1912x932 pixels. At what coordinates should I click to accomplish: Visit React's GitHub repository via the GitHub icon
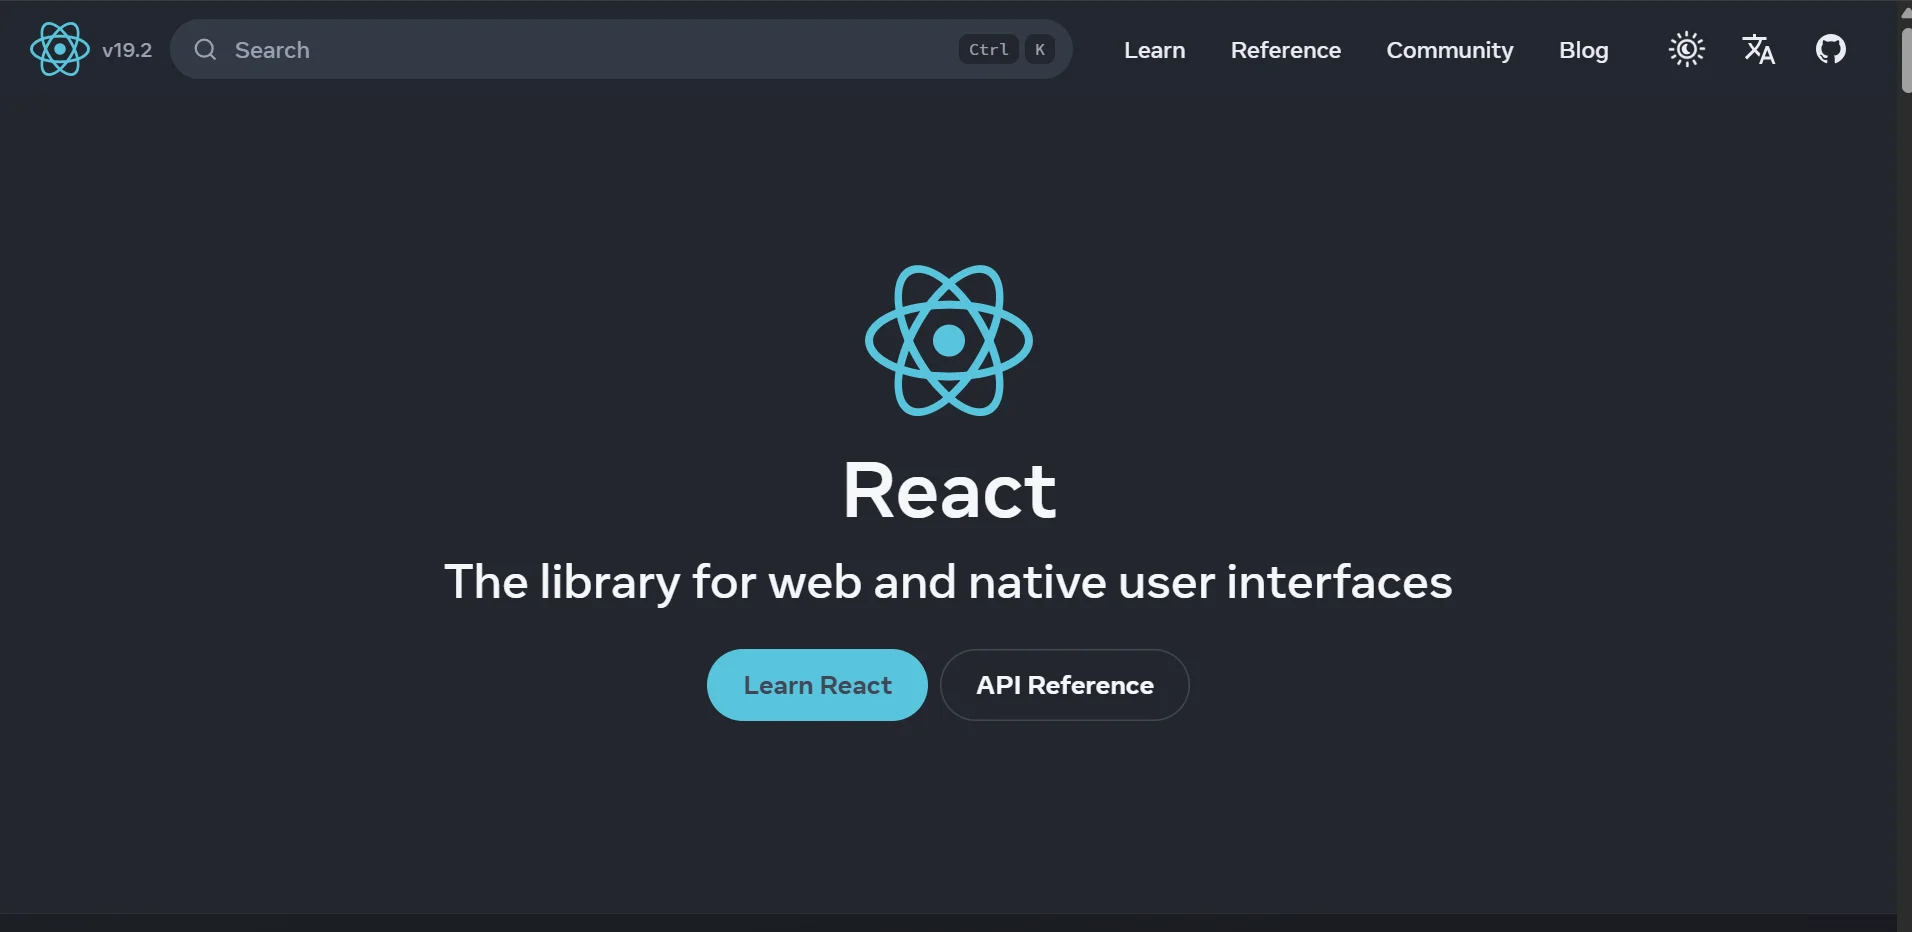(x=1833, y=49)
